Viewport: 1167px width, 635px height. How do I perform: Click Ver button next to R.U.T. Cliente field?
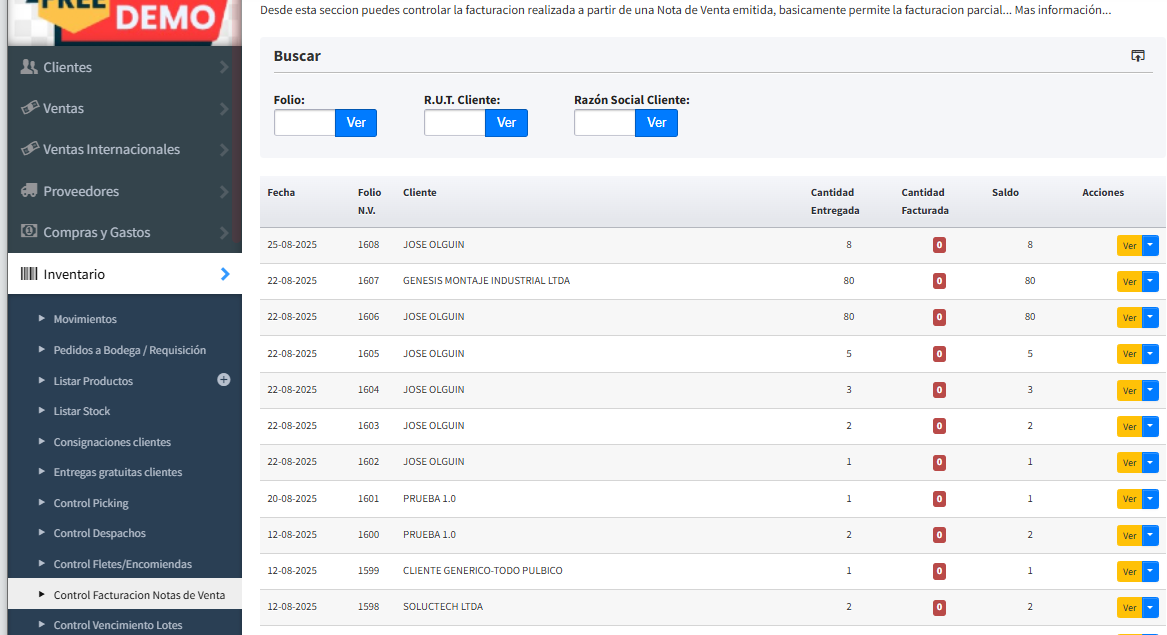click(x=506, y=123)
